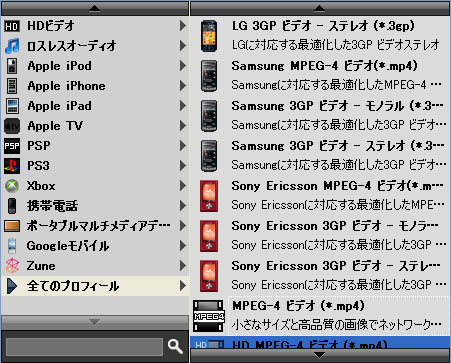Click the Apple TV icon
The width and height of the screenshot is (451, 363).
tap(12, 126)
